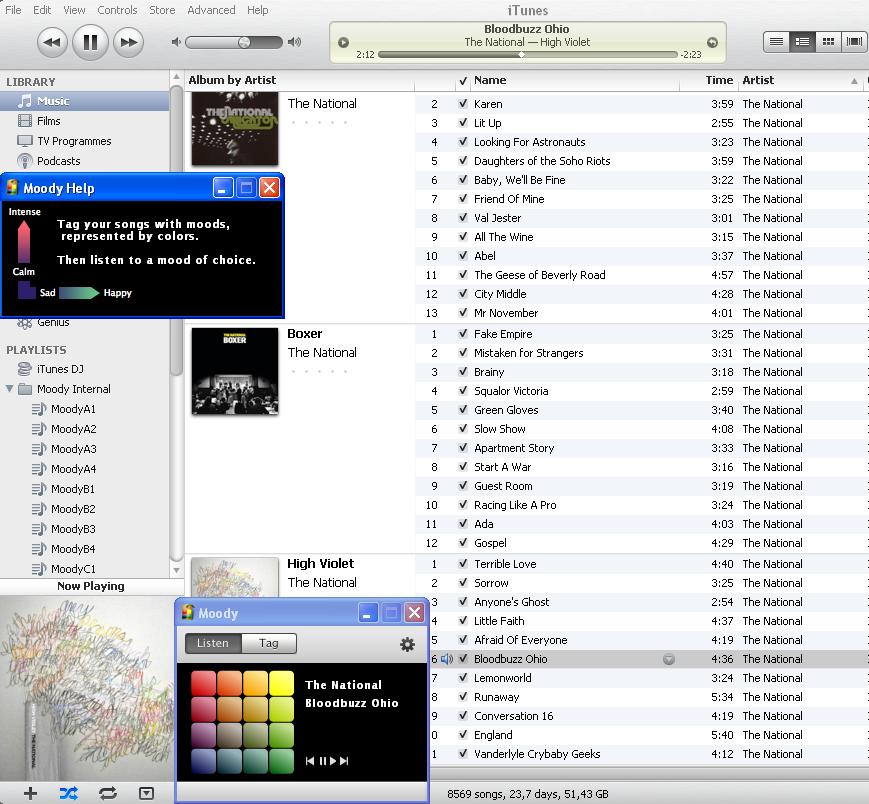
Task: Open the Store menu
Action: tap(162, 10)
